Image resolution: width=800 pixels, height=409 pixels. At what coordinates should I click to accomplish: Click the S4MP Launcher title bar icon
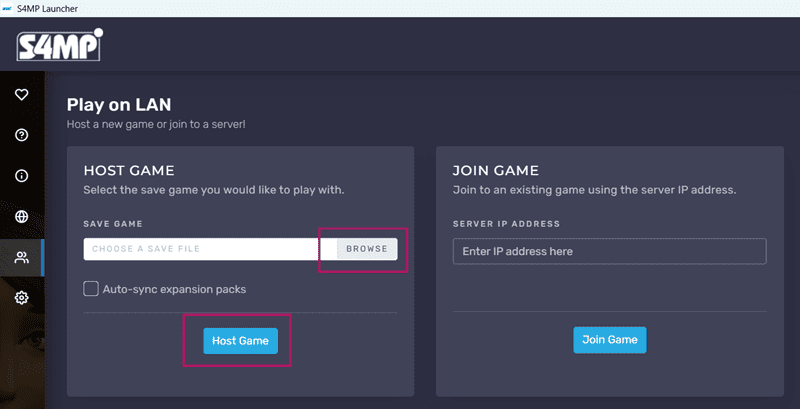(7, 9)
